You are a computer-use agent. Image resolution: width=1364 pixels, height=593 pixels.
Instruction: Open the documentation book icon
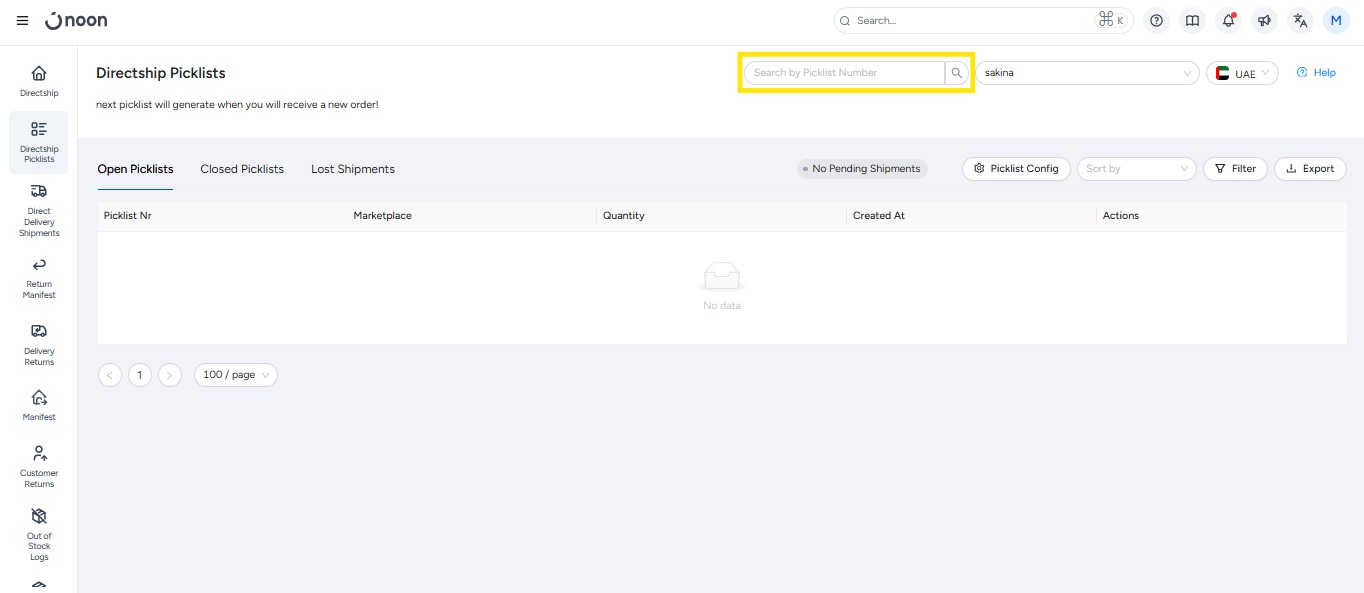click(1192, 21)
